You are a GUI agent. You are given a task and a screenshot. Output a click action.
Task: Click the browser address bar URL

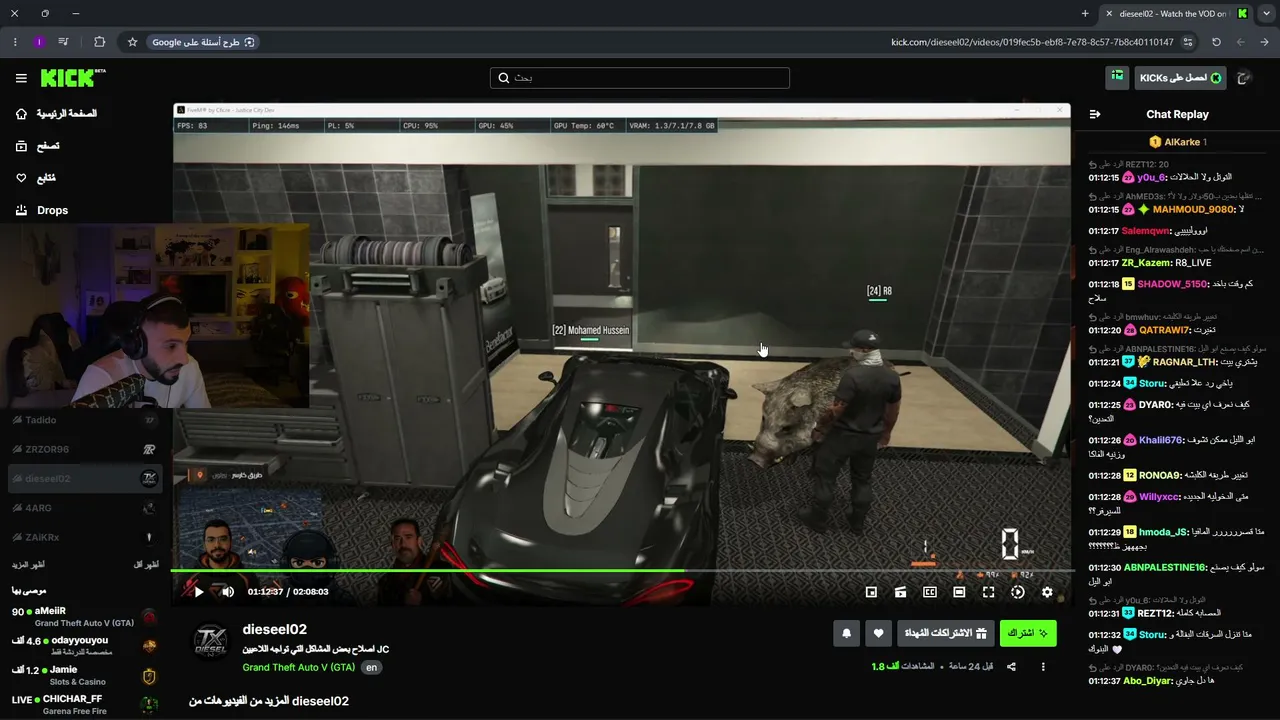1032,42
